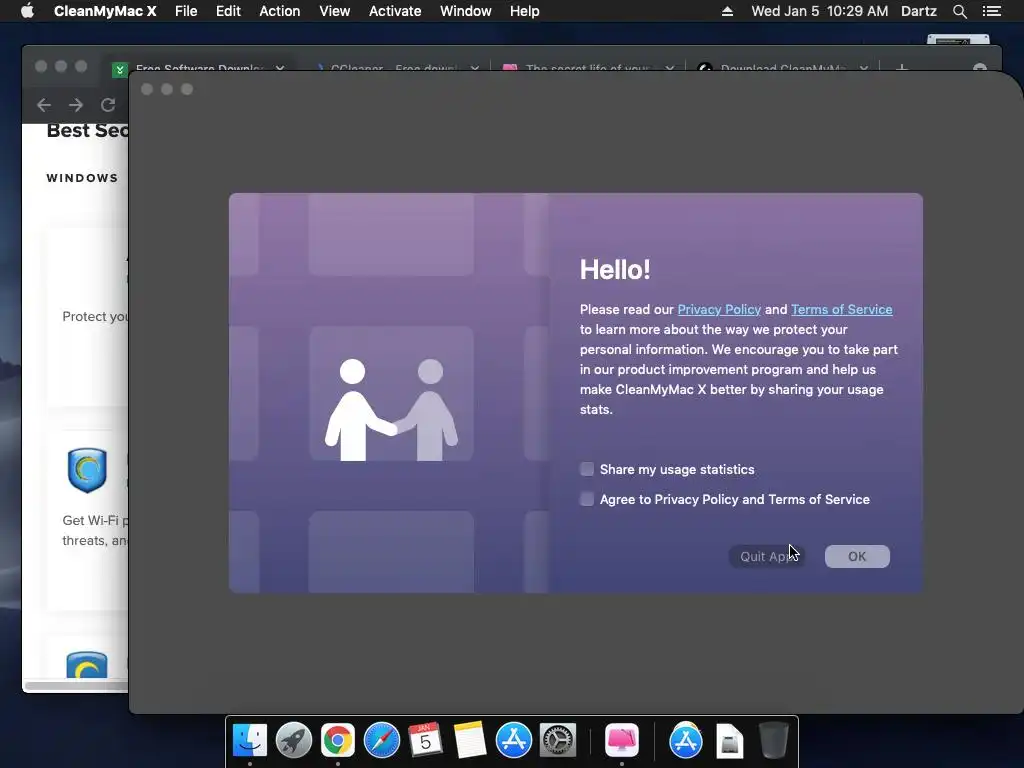Open Calendar icon showing 5 in Dock
Screen dimensions: 1024x768
425,741
